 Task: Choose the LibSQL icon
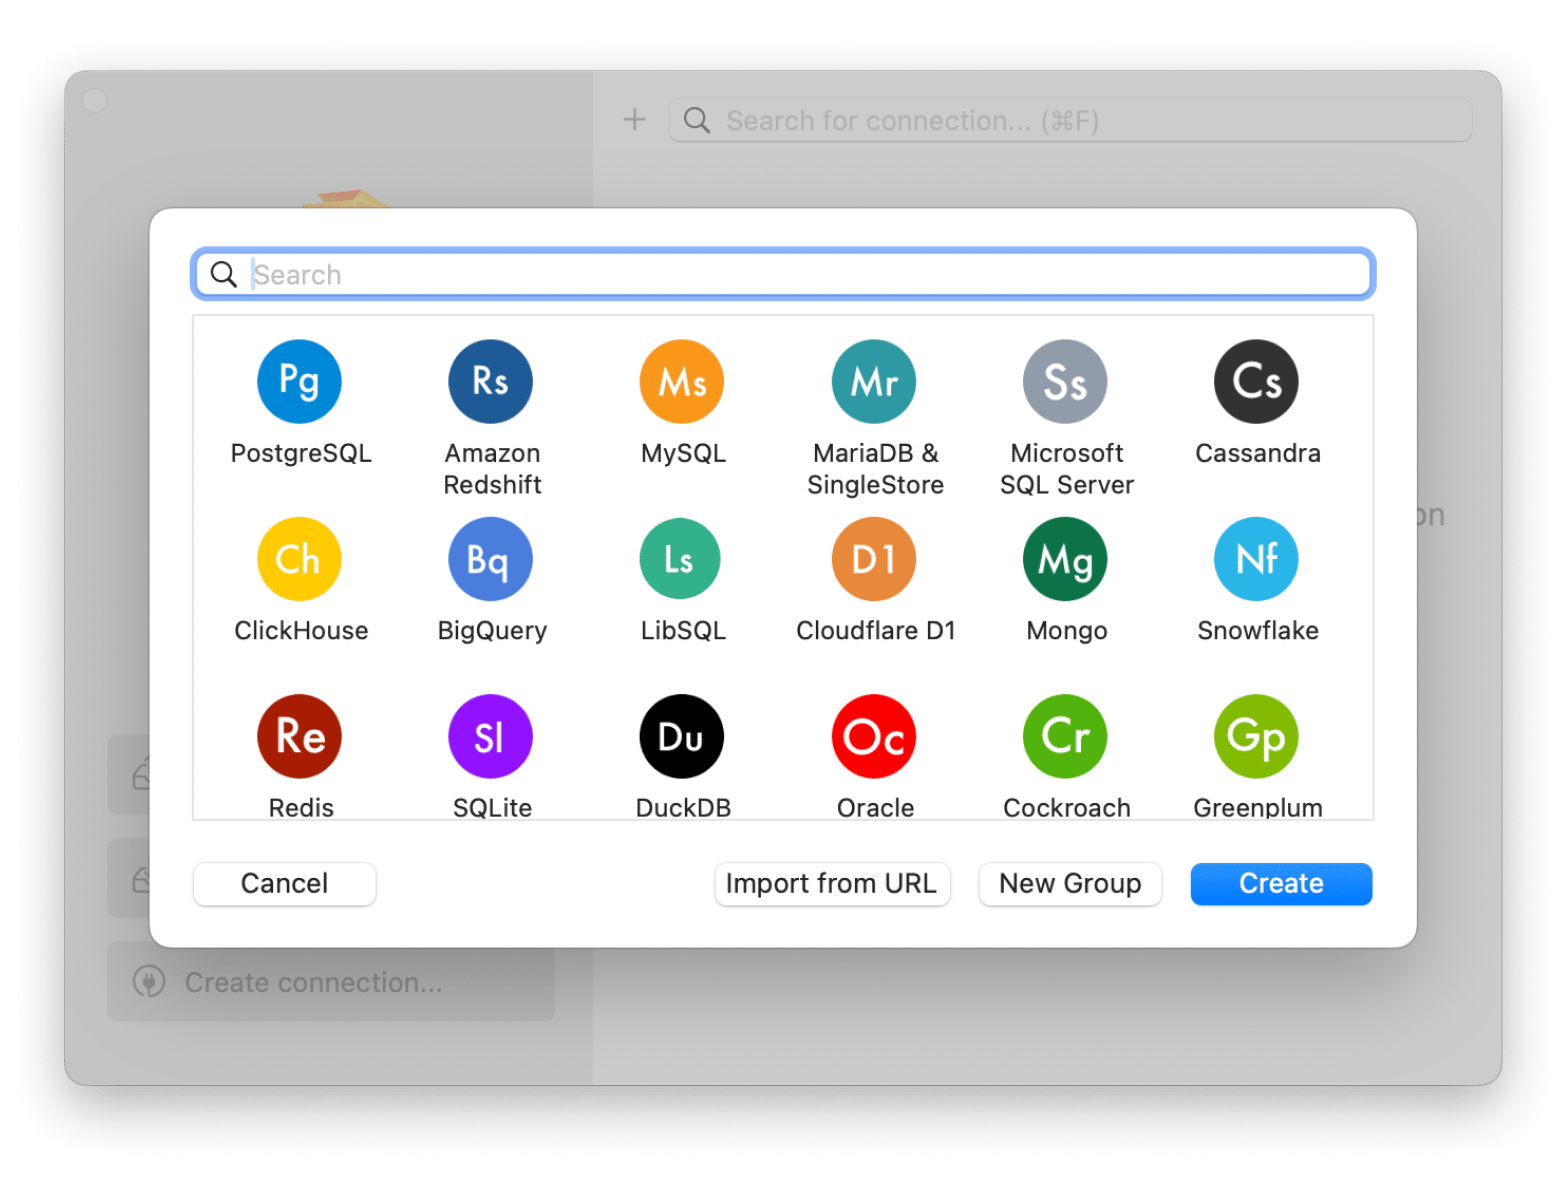682,559
